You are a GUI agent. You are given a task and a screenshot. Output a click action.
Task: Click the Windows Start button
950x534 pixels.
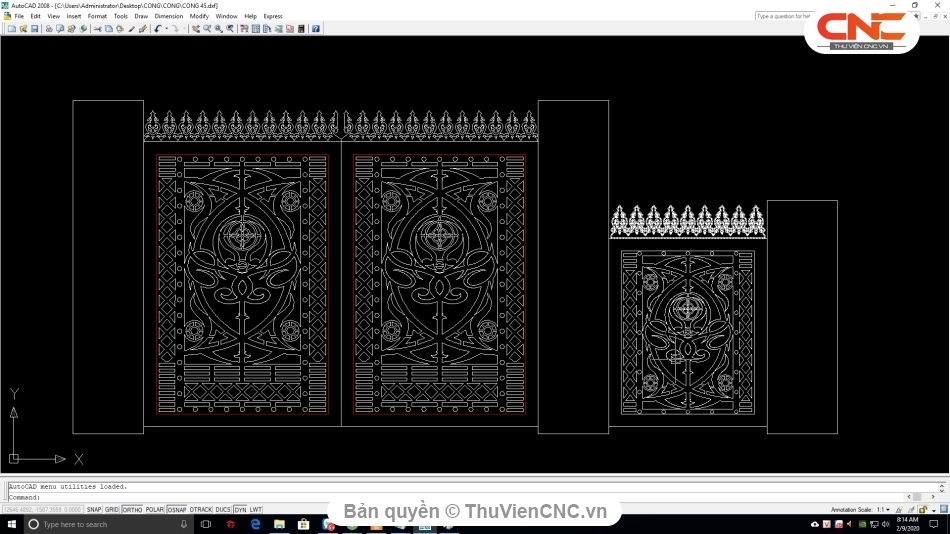12,524
